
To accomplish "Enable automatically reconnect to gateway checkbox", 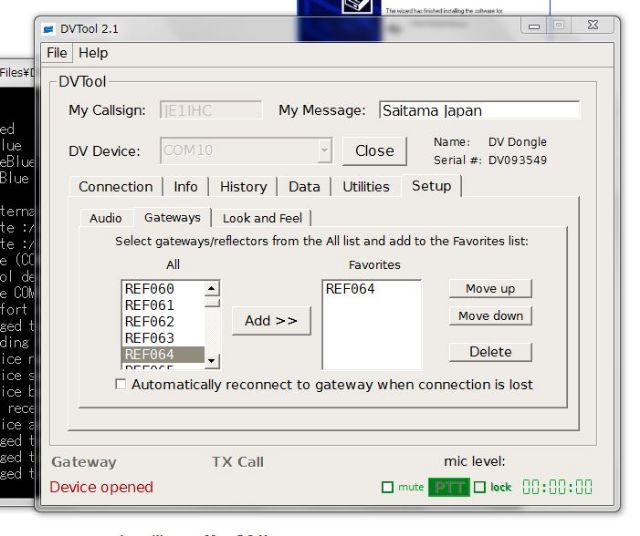I will [x=121, y=385].
